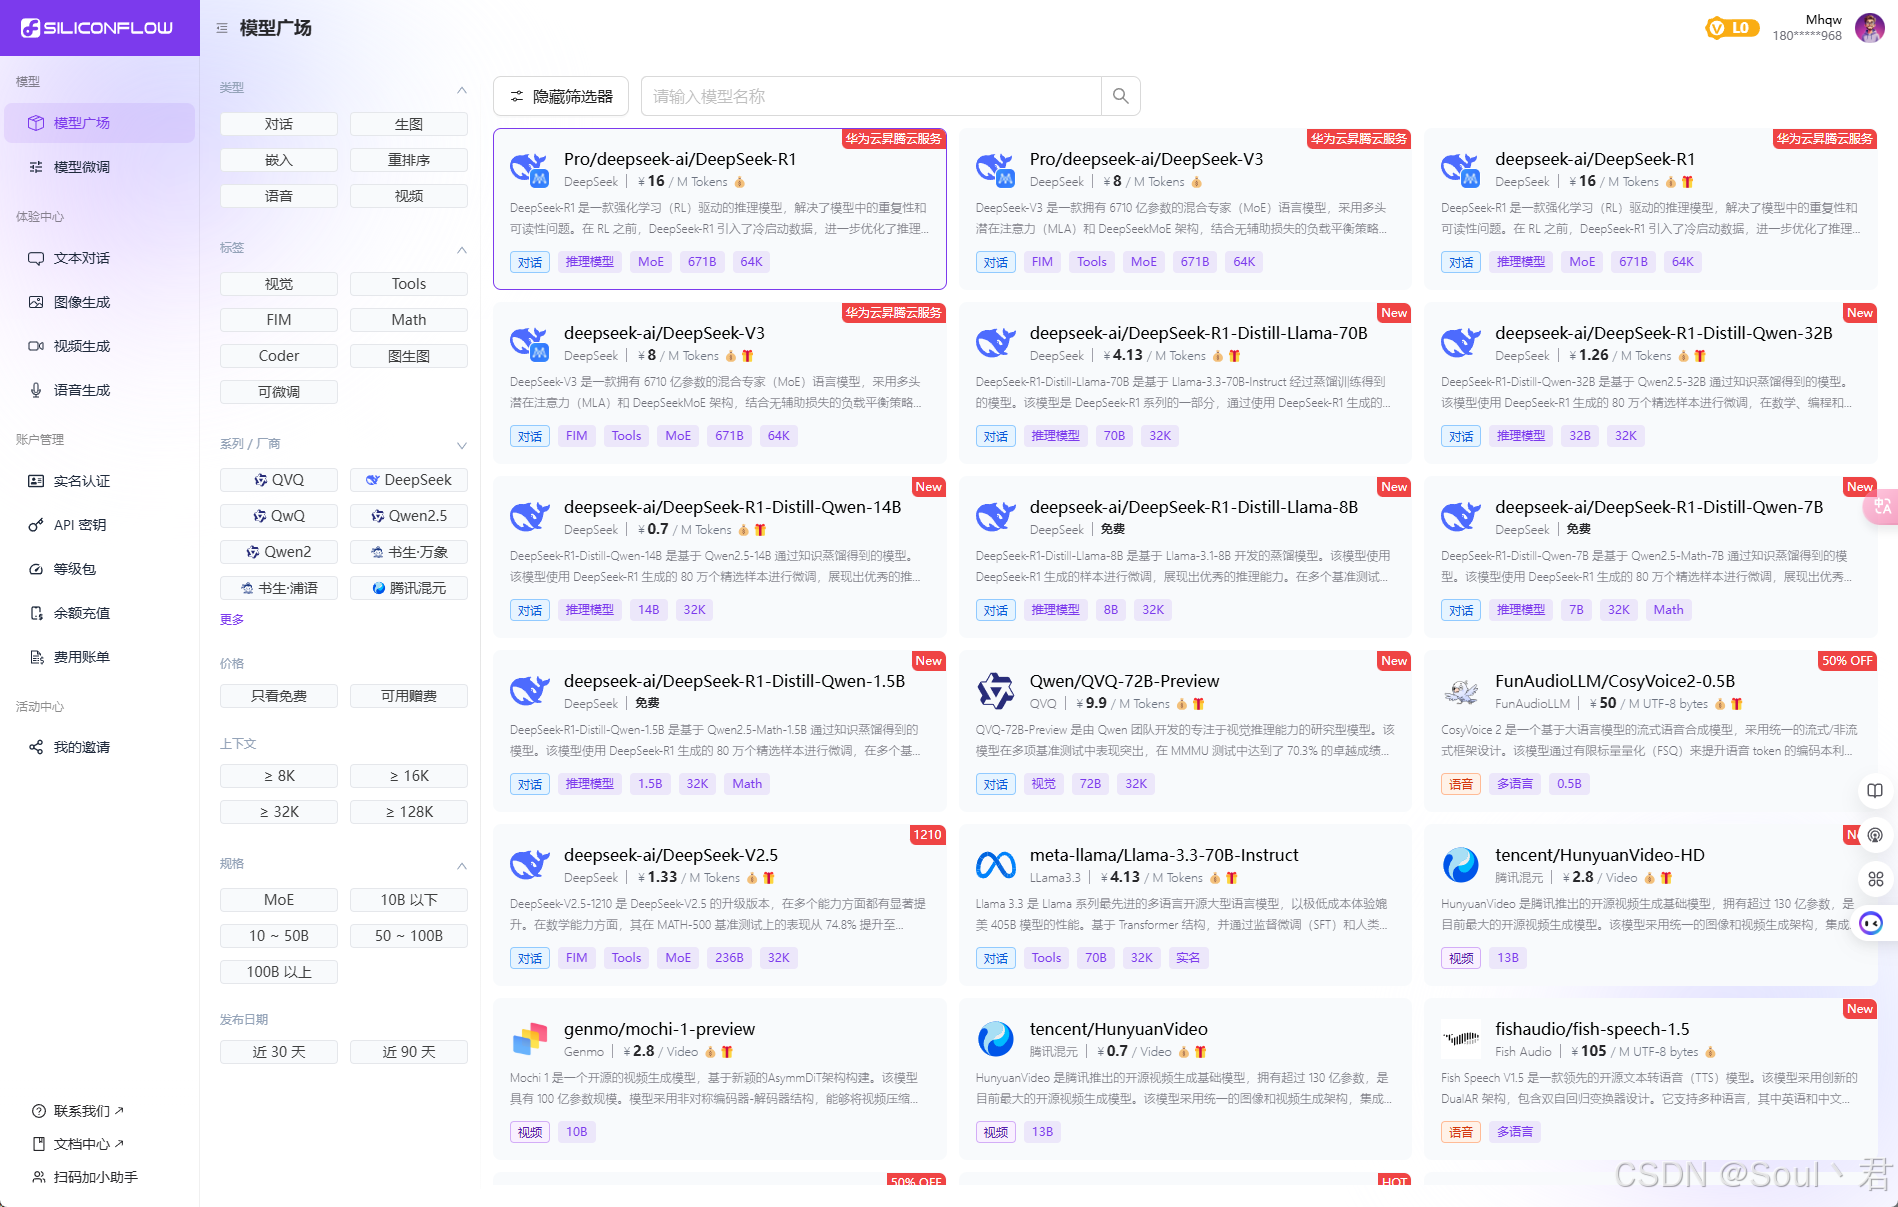Collapse the sidebar menu icon
The height and width of the screenshot is (1207, 1898).
coord(222,28)
